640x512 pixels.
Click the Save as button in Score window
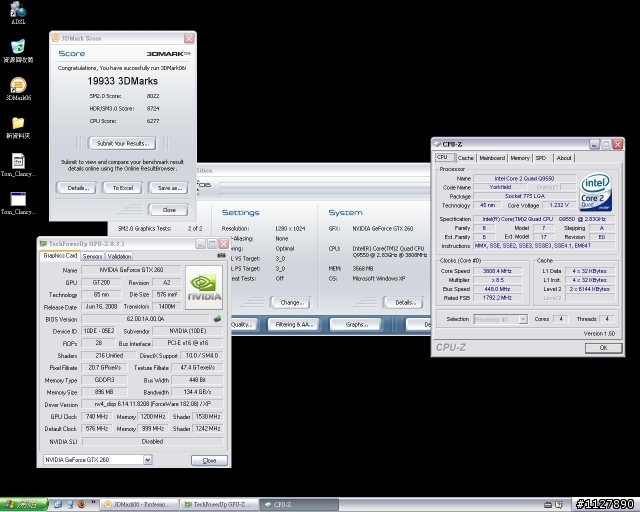(x=169, y=188)
